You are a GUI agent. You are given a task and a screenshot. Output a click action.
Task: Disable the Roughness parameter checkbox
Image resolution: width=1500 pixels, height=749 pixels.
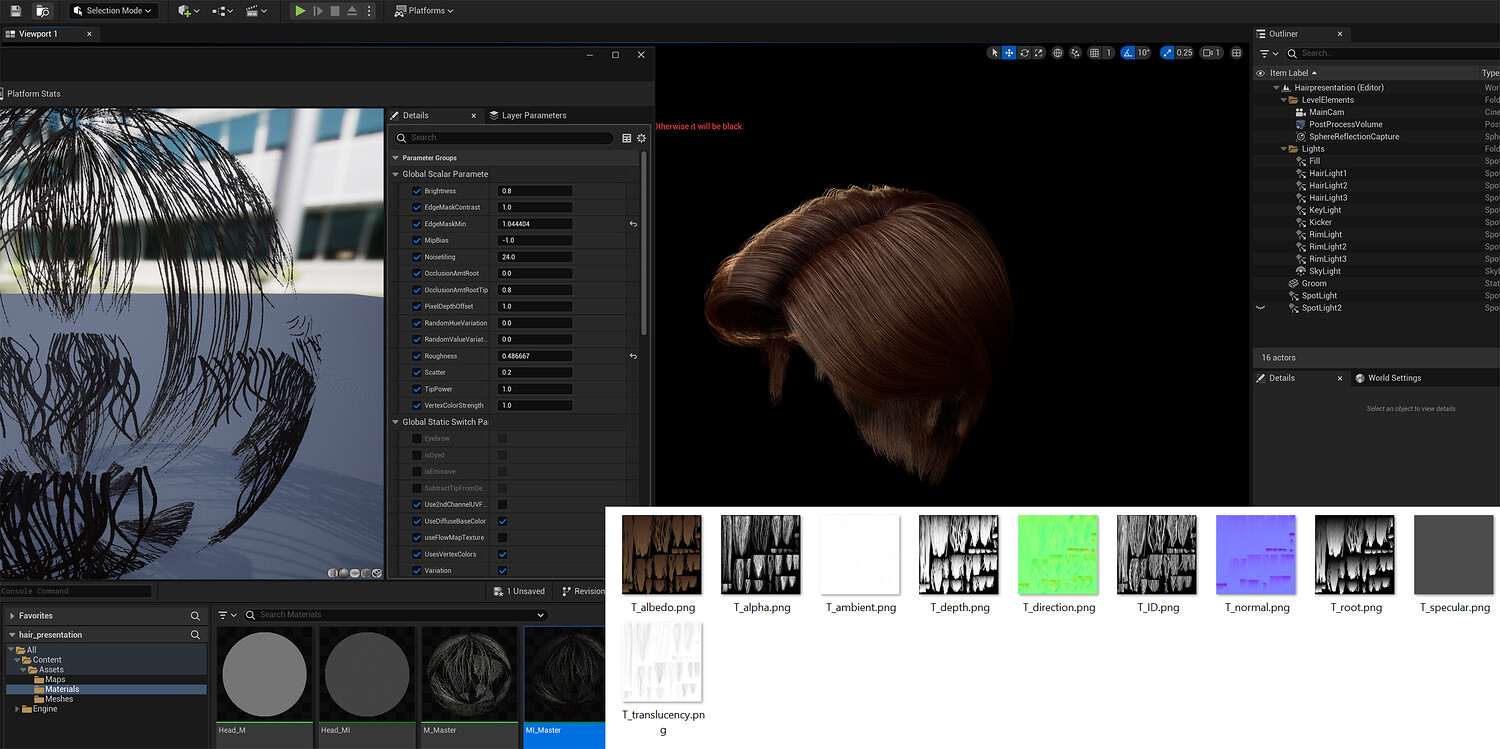pos(417,356)
